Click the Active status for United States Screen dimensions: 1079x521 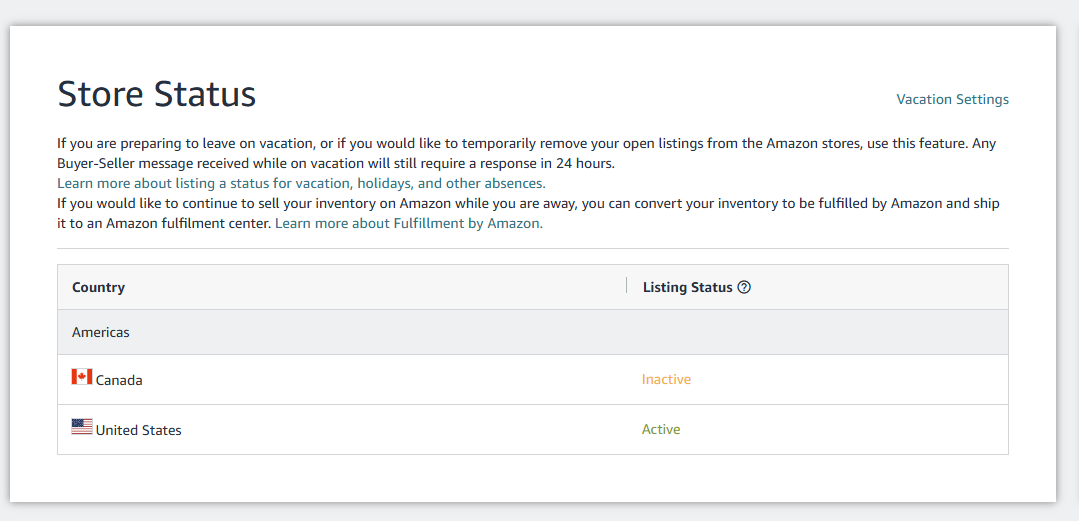tap(661, 429)
